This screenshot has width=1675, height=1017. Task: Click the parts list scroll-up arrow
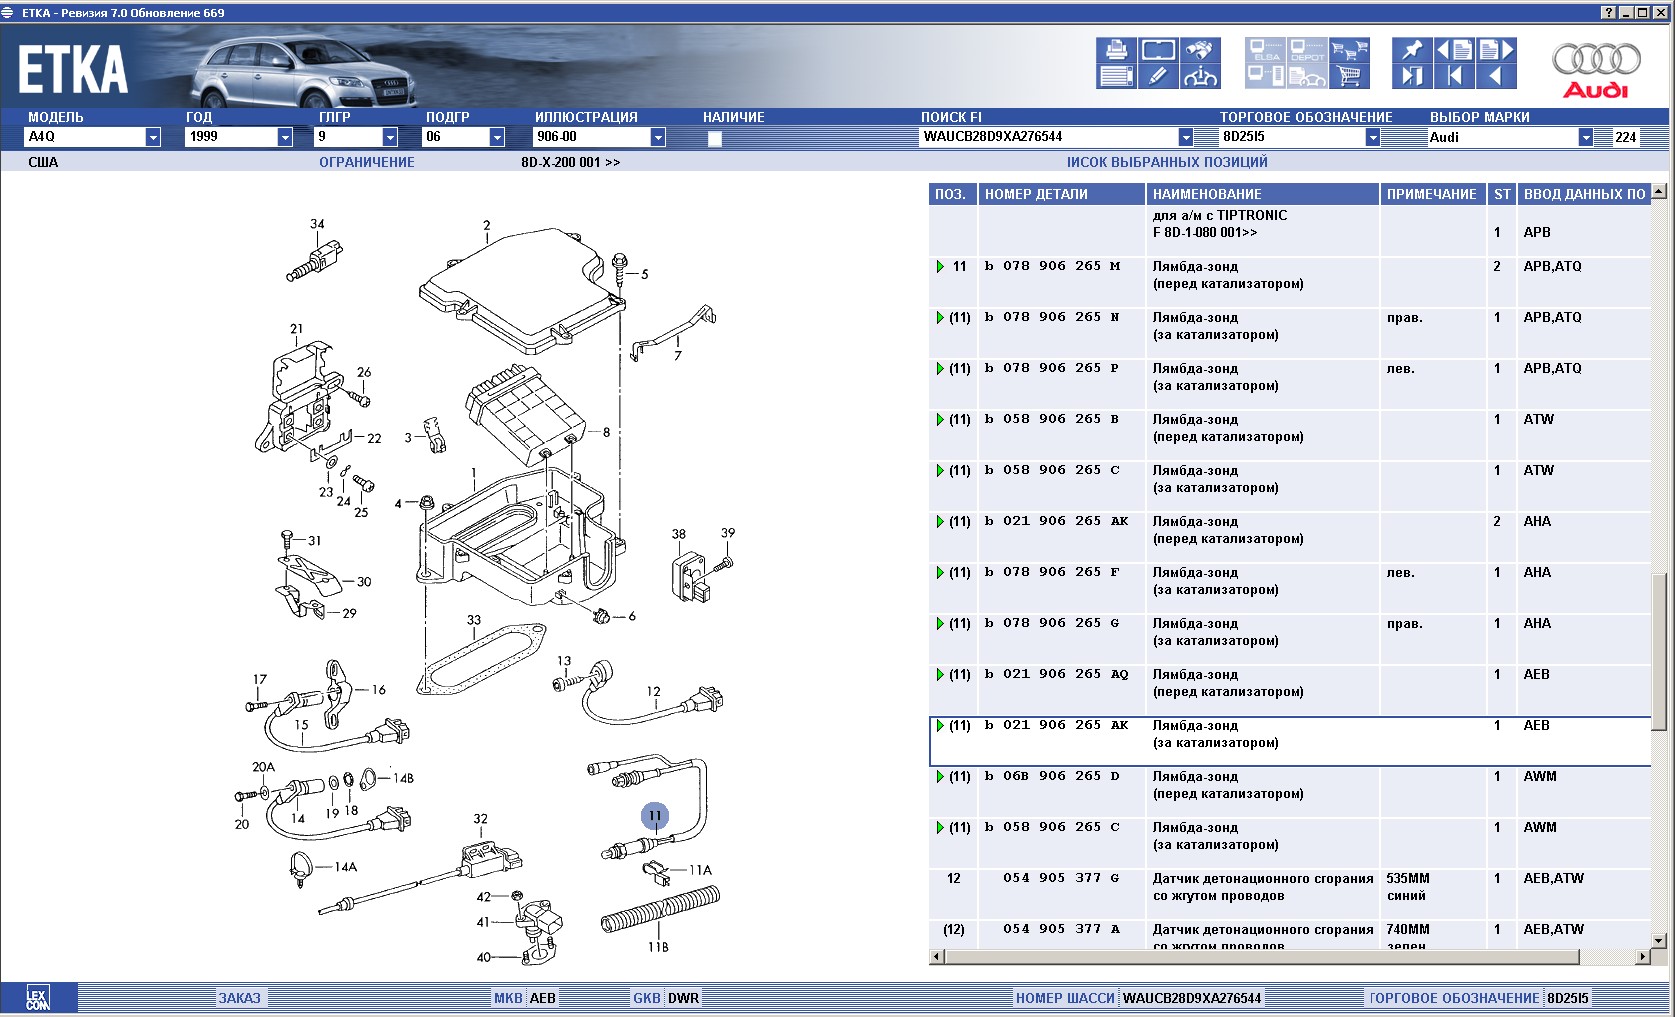click(1659, 192)
